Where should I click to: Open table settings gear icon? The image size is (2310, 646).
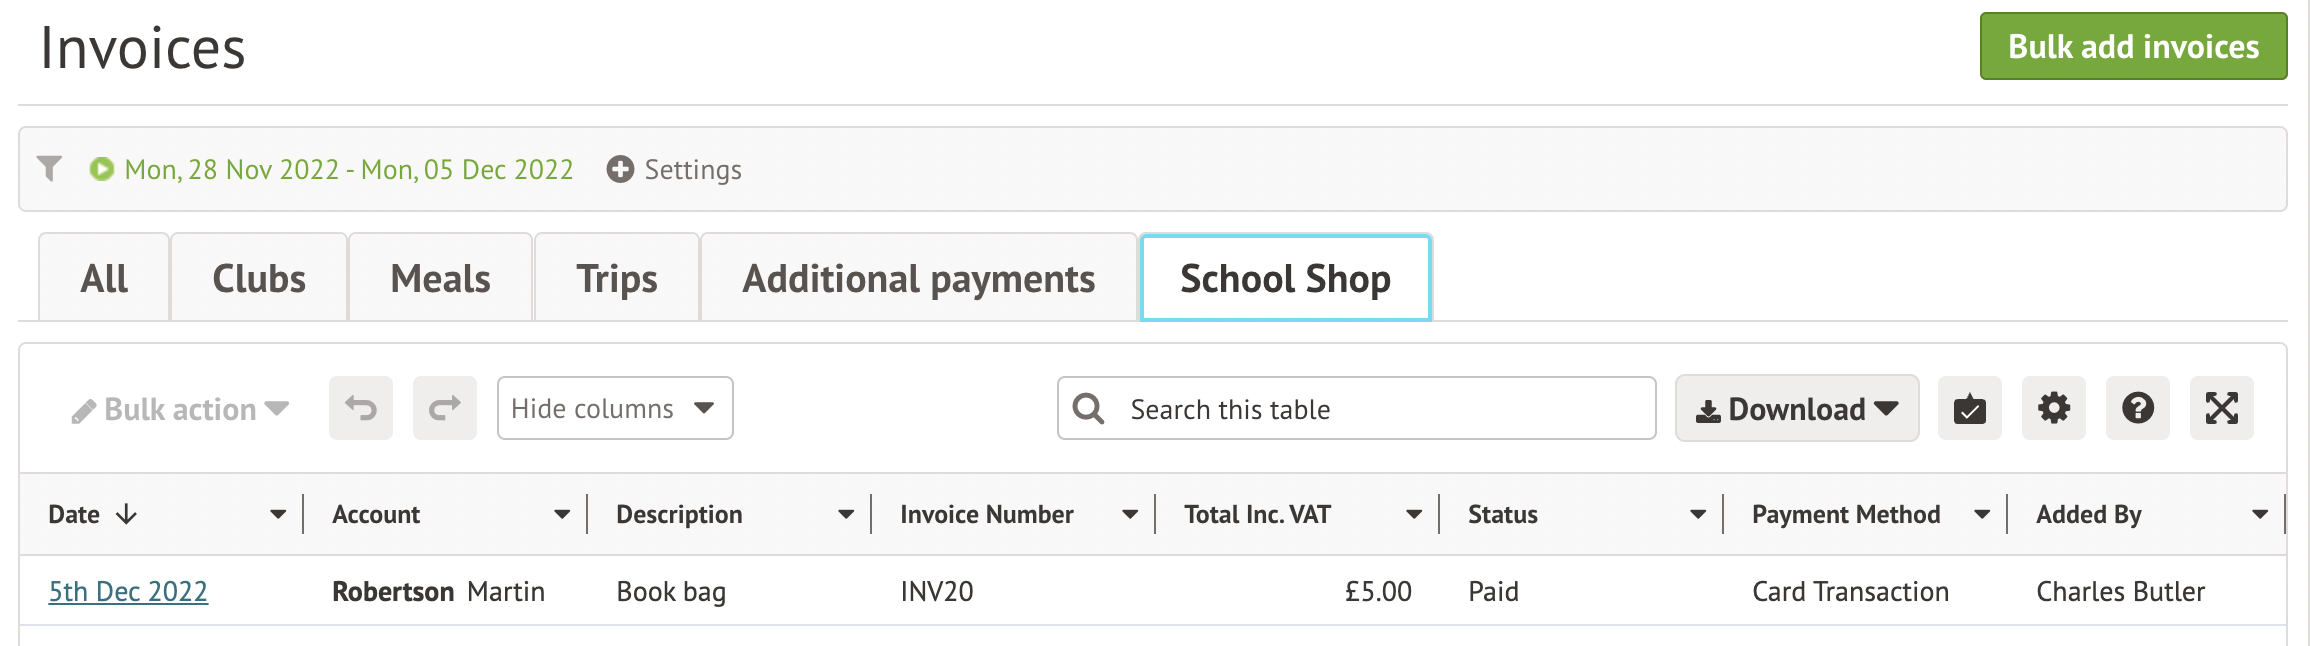pos(2053,408)
